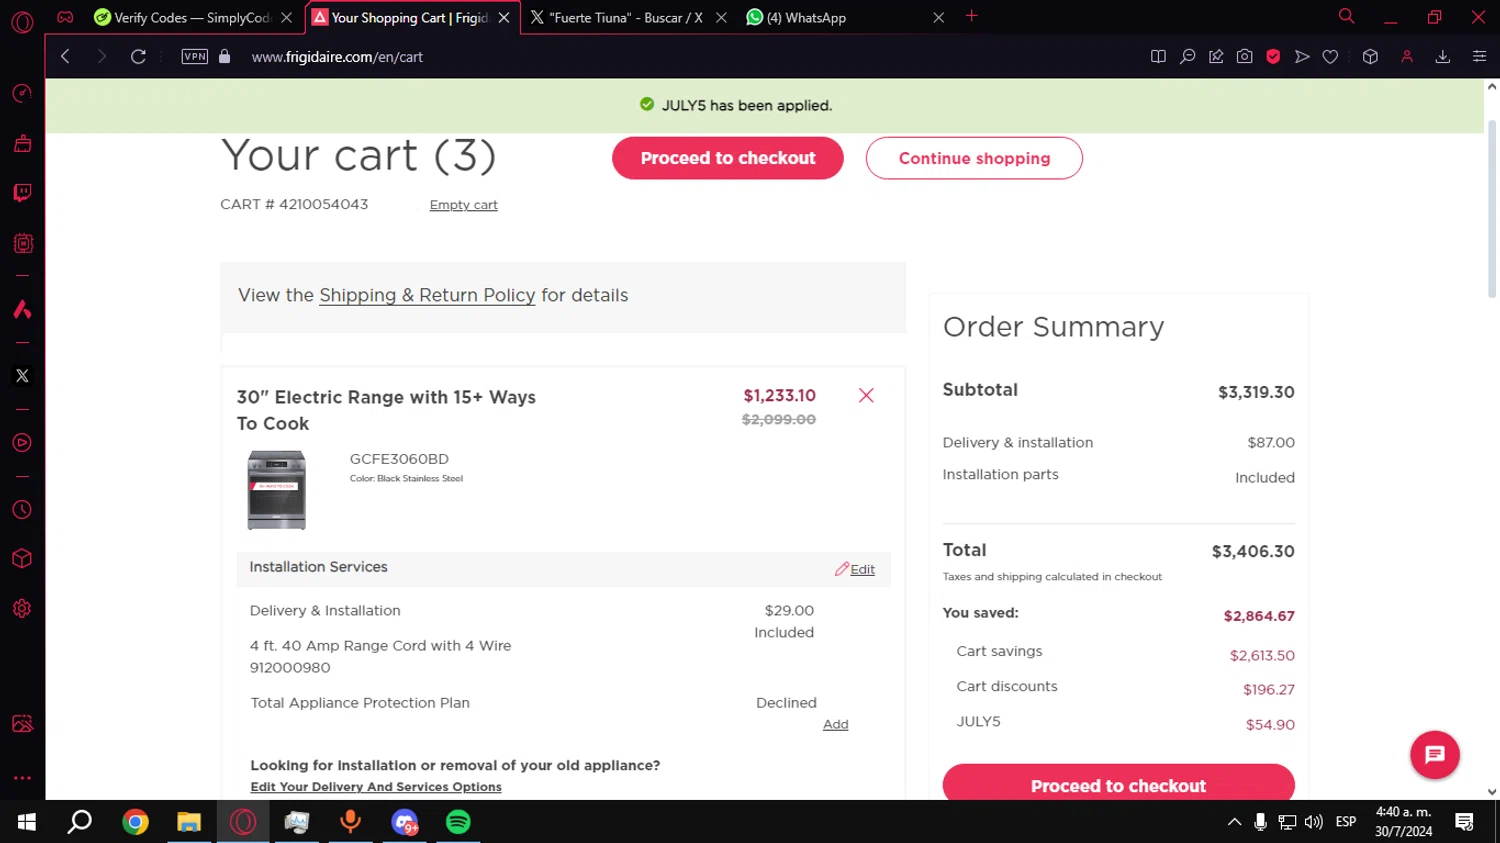1500x843 pixels.
Task: Open GX Cleaner chip icon in sidebar
Action: pyautogui.click(x=22, y=243)
